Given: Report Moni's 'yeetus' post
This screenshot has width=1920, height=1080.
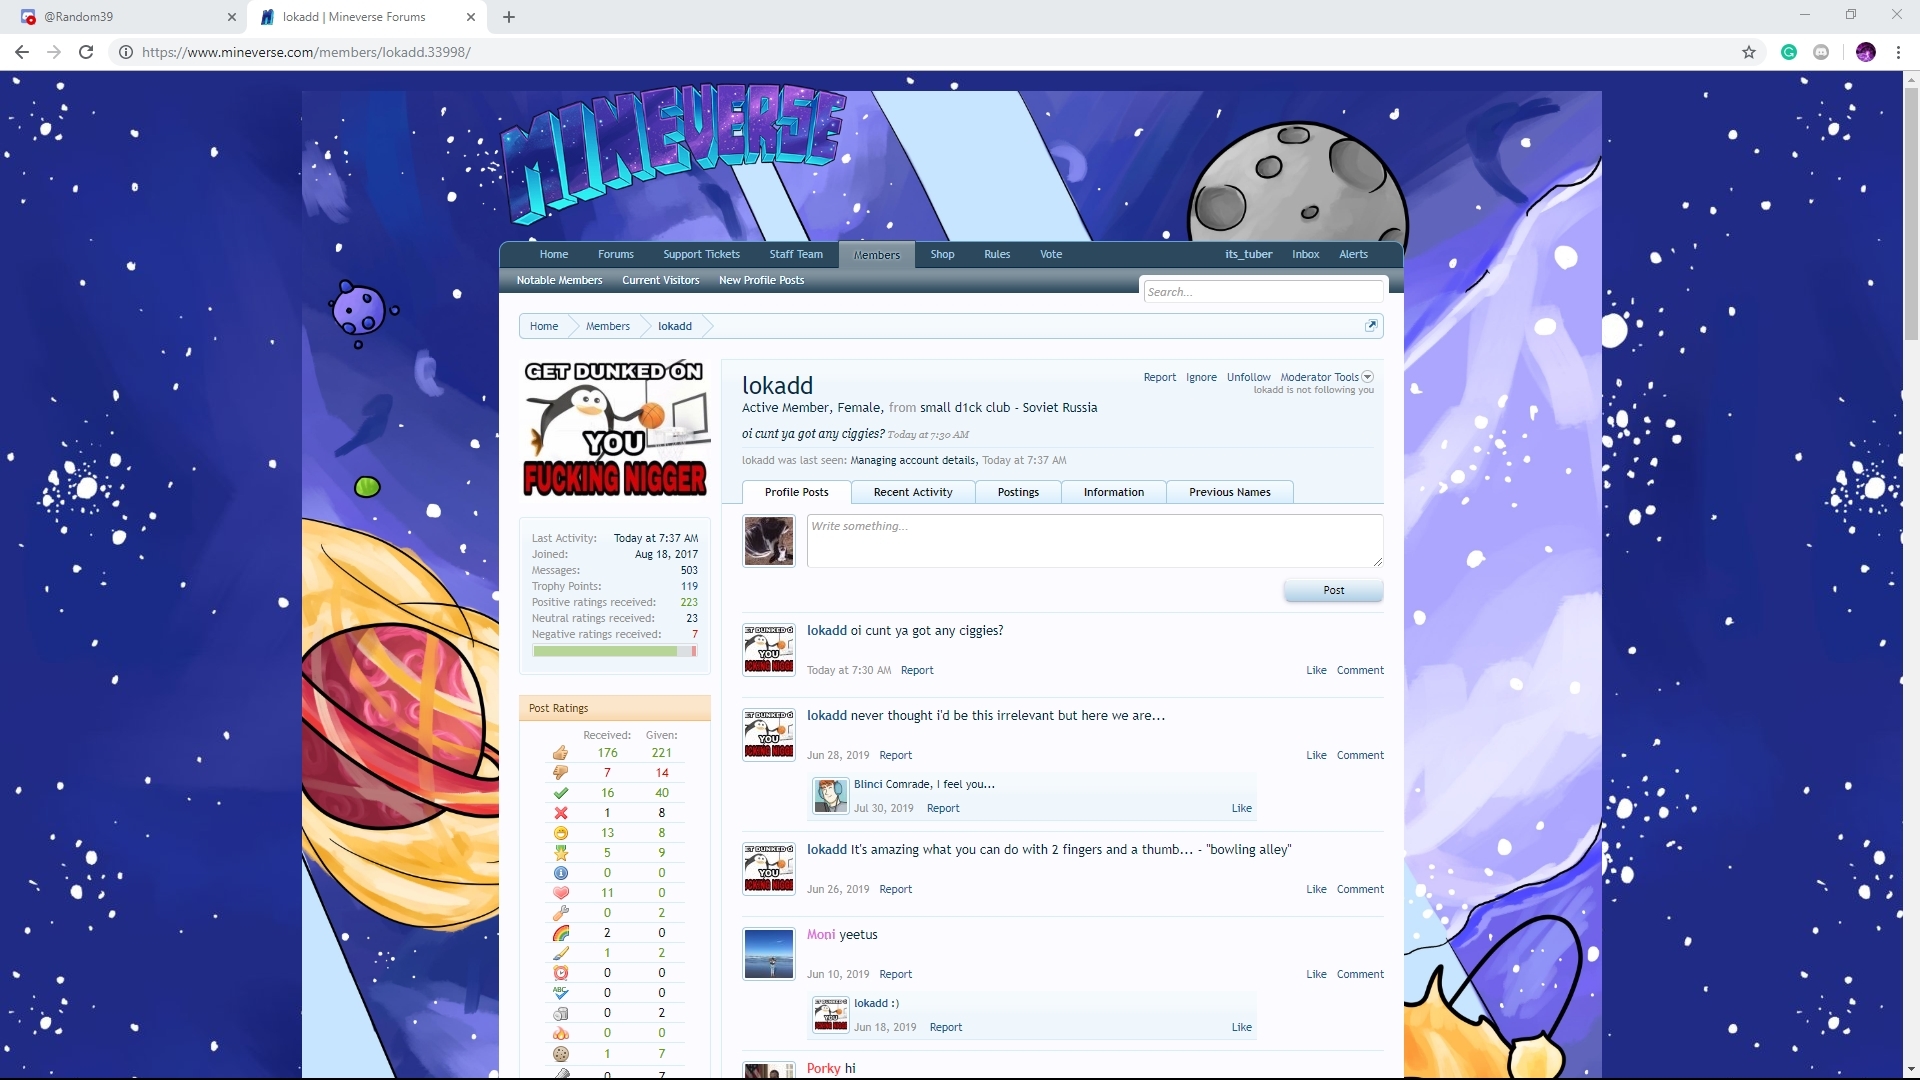Looking at the screenshot, I should 895,974.
